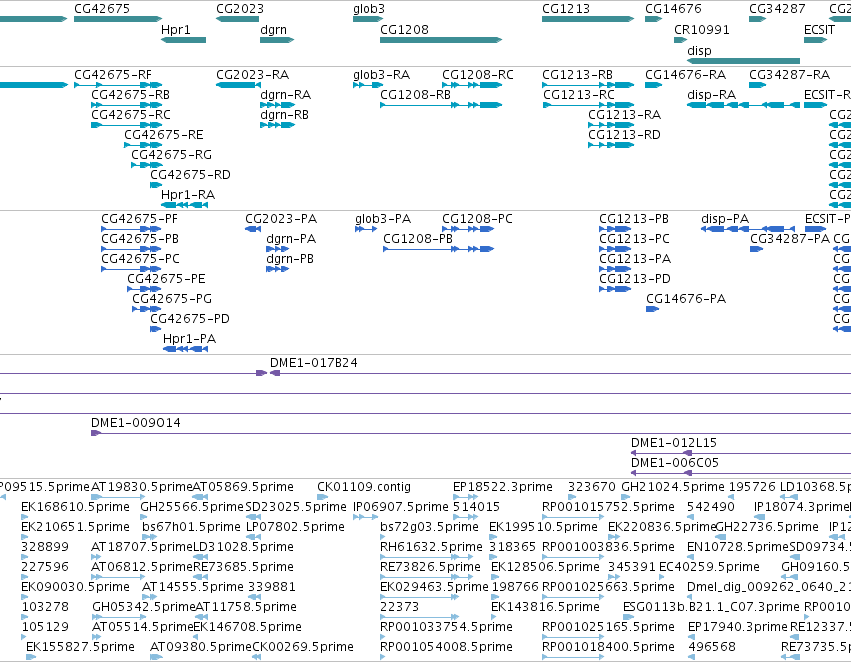Screen dimensions: 851x662
Task: Select transcript CG1213-RC
Action: pos(579,94)
